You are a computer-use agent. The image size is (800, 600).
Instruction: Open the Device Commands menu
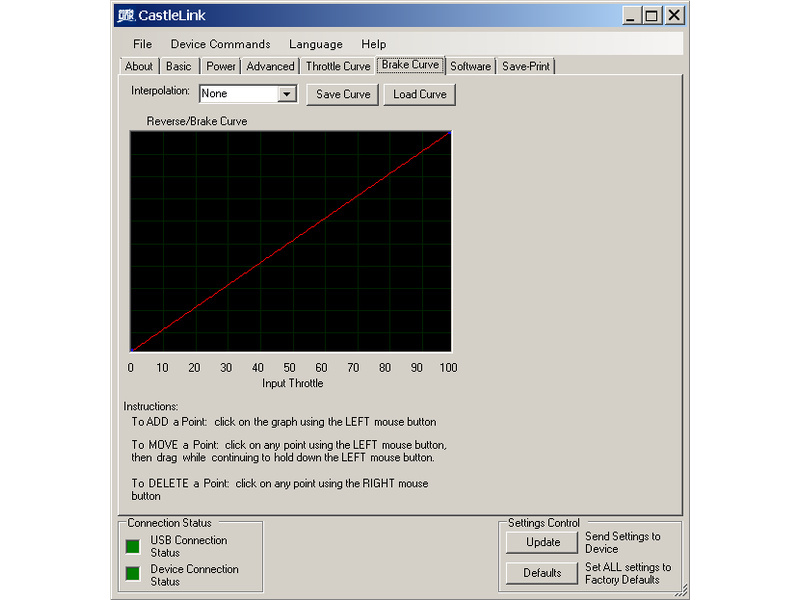tap(220, 44)
